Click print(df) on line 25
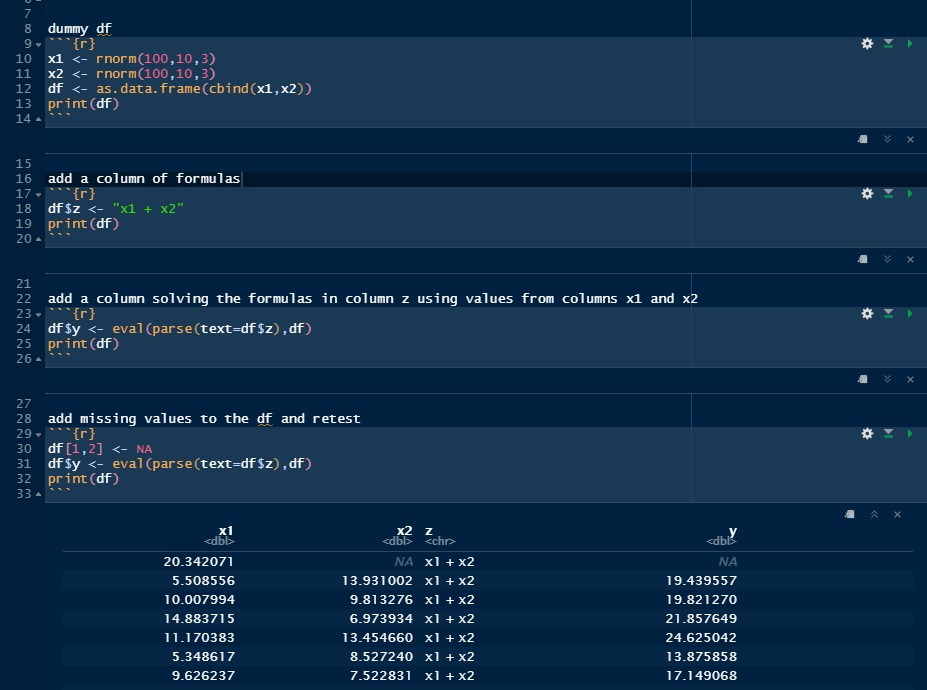This screenshot has width=927, height=690. point(83,344)
